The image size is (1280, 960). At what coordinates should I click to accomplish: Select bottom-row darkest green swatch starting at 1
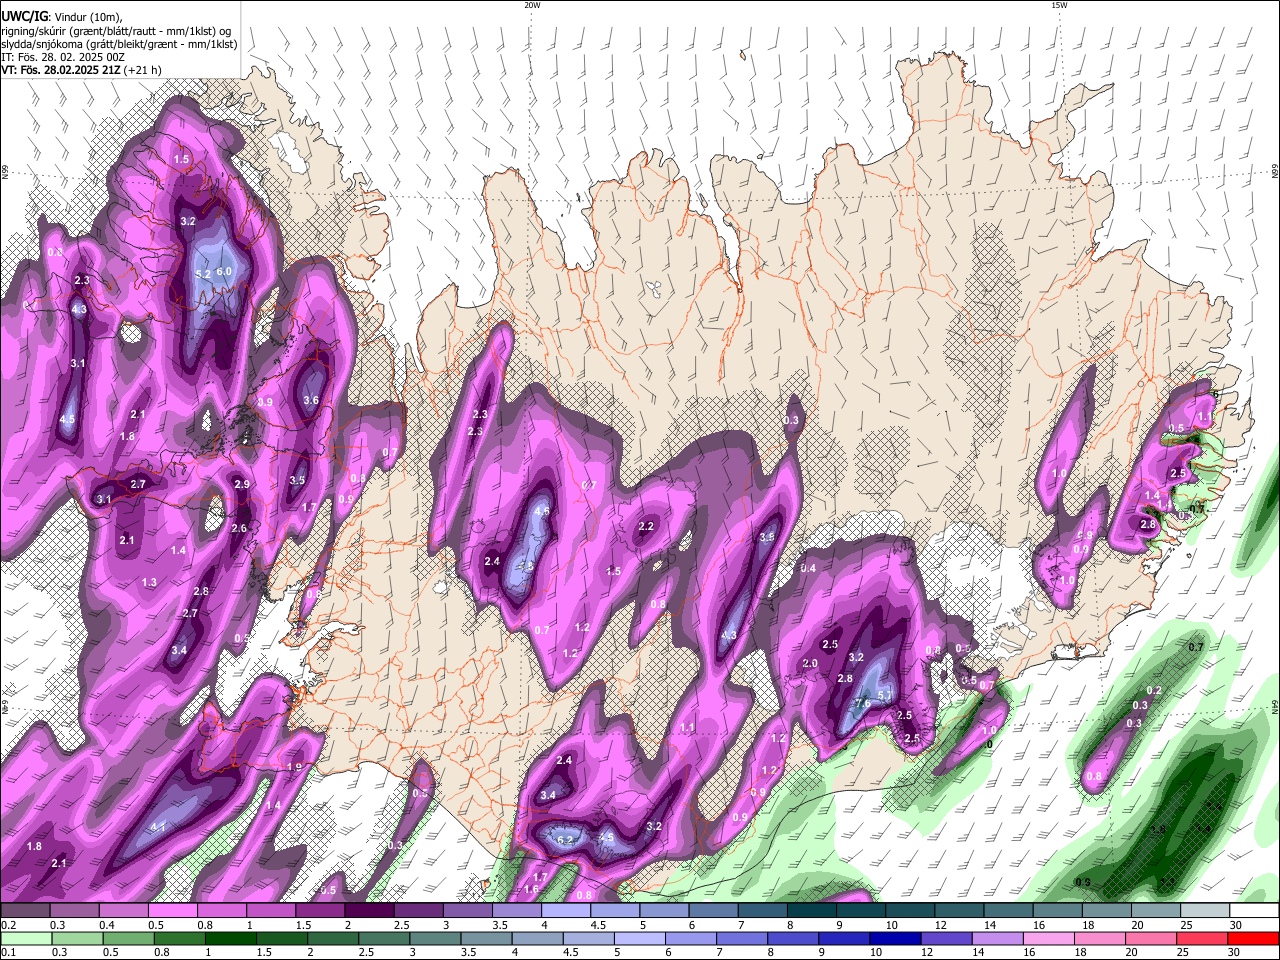tap(230, 939)
